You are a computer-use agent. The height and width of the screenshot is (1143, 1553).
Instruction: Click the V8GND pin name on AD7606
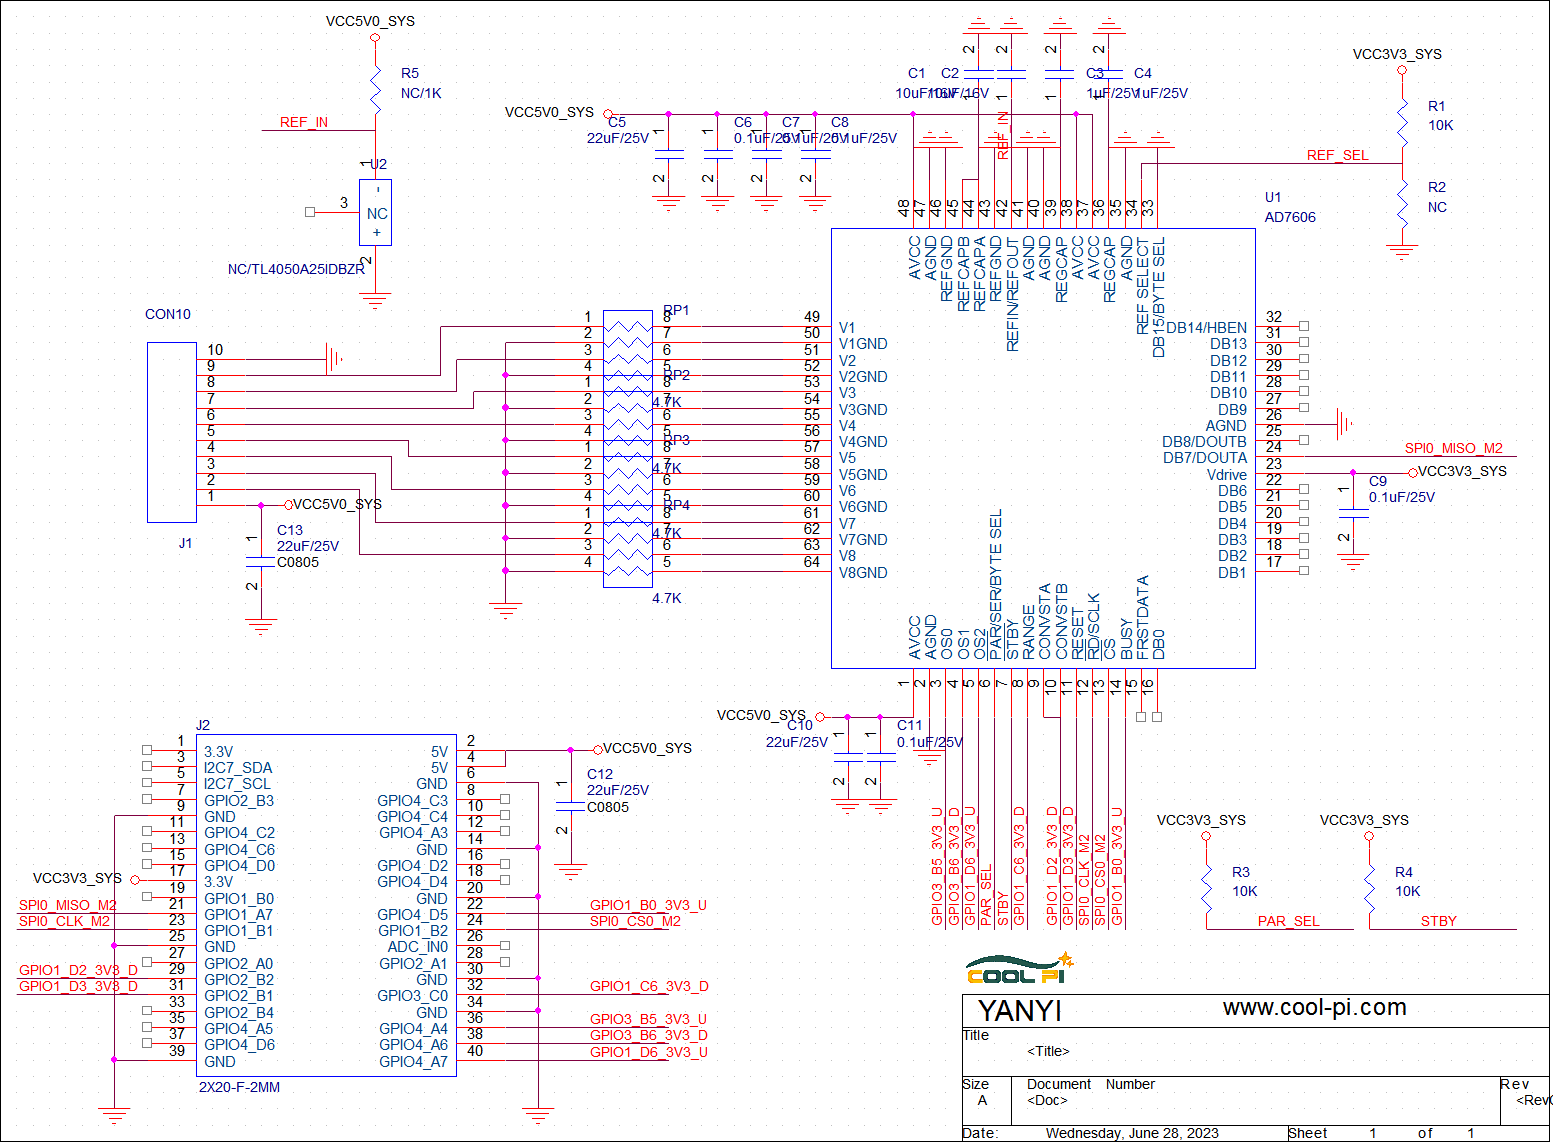coord(863,573)
